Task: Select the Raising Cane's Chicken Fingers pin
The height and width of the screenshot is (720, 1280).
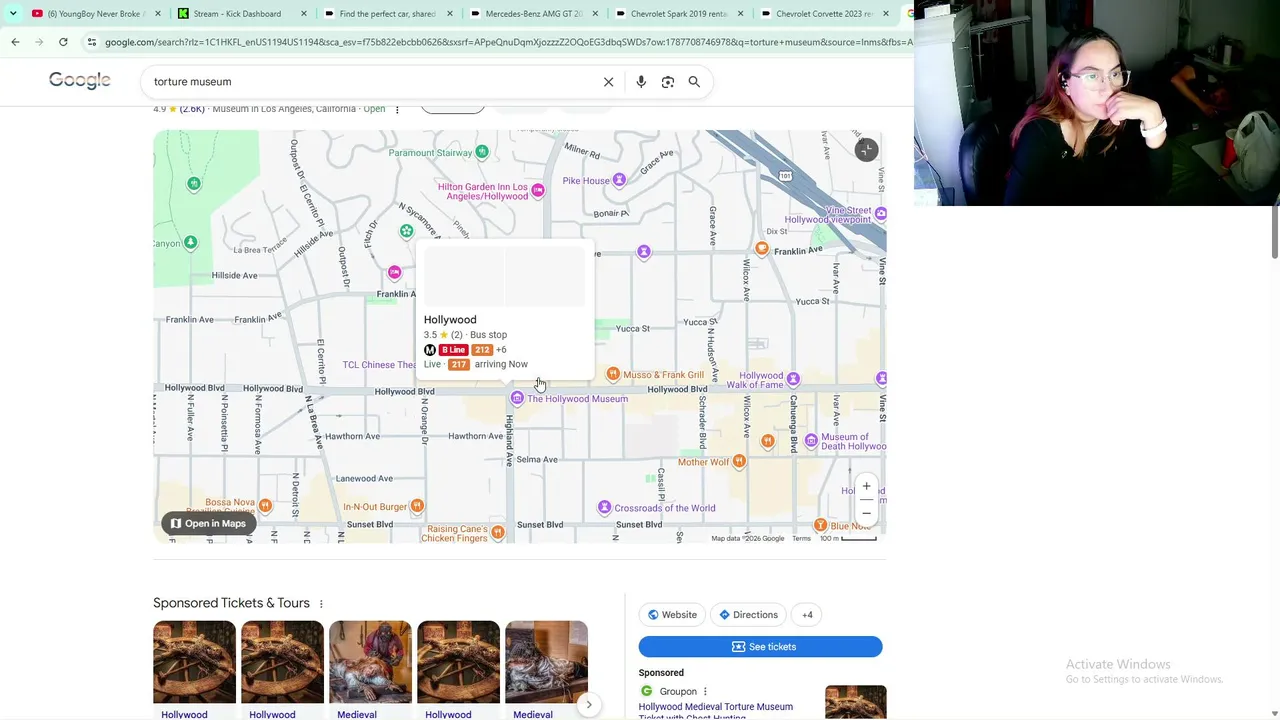Action: click(498, 532)
